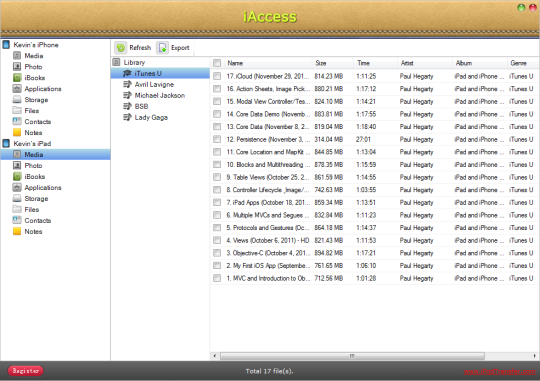This screenshot has height=381, width=540.
Task: Click the row "3. Objective-C (October 4"
Action: point(375,253)
